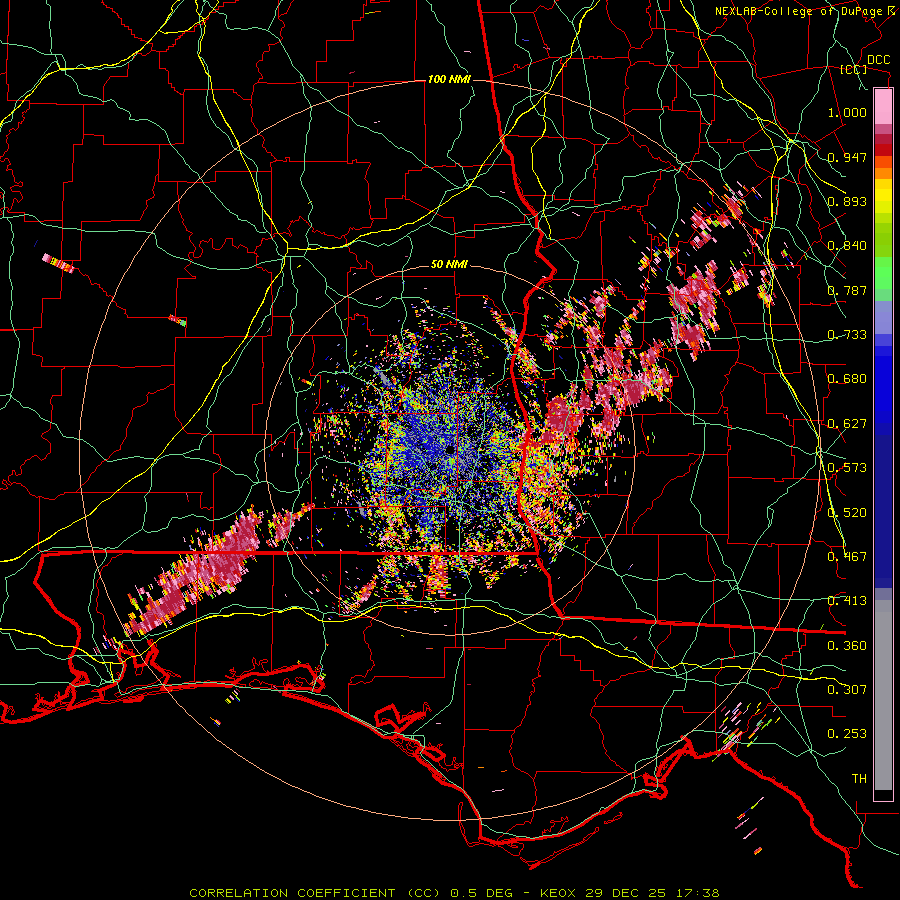Select the 0.893 legend value
The width and height of the screenshot is (900, 900).
(x=847, y=201)
